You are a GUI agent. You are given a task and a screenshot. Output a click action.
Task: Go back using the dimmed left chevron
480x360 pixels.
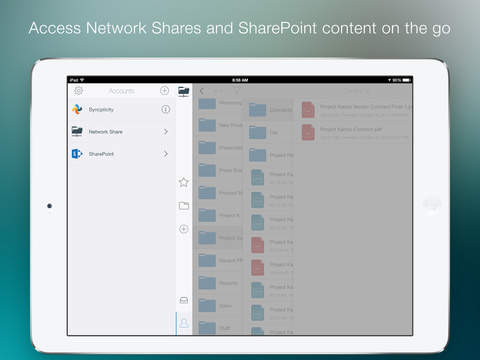click(202, 91)
